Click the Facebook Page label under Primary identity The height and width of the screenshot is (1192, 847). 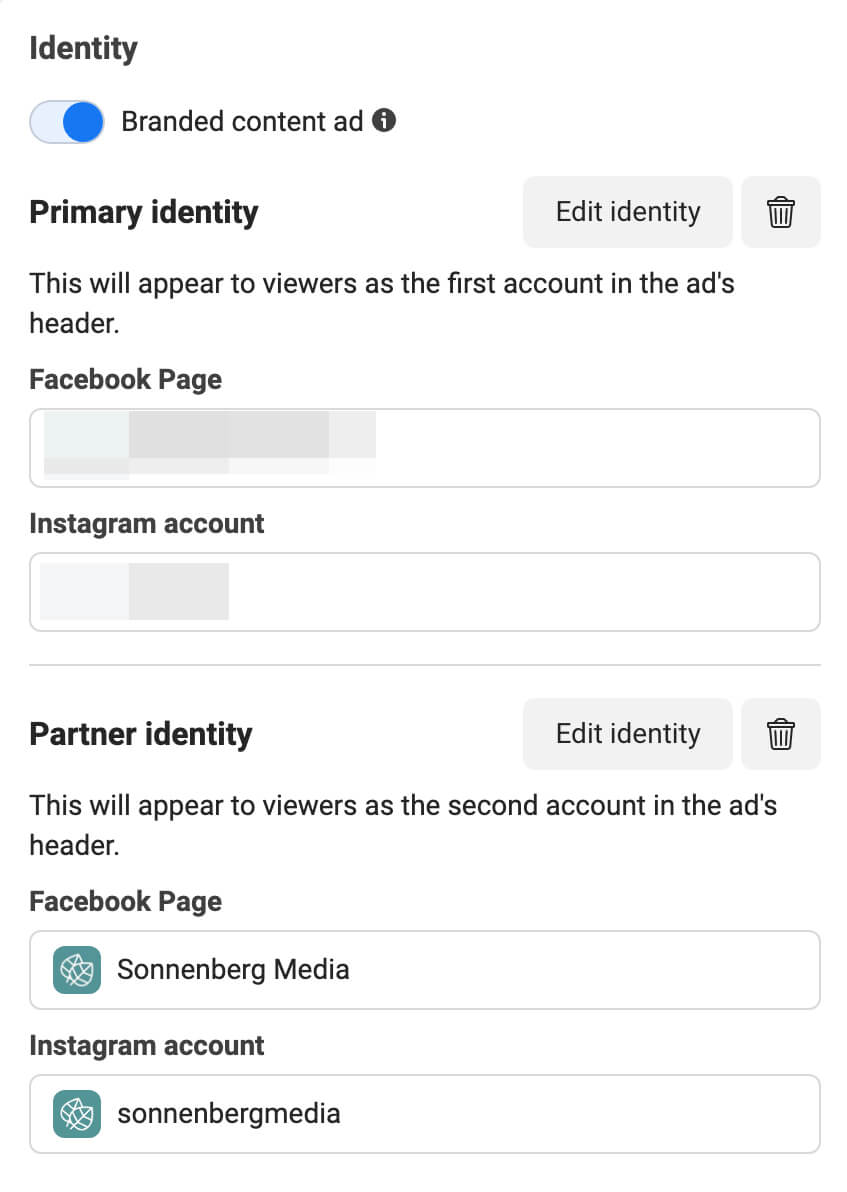126,380
